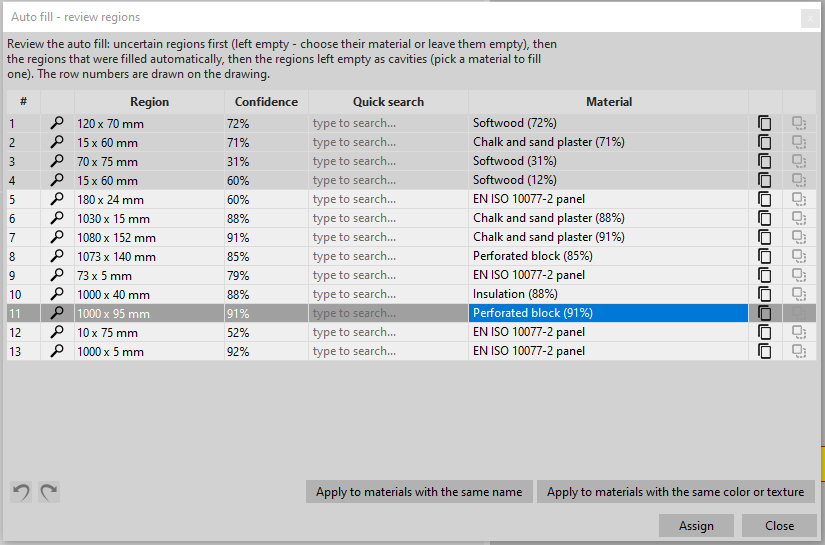This screenshot has width=825, height=545.
Task: Open row 5 EN ISO 10077-2 panel material
Action: click(x=608, y=199)
